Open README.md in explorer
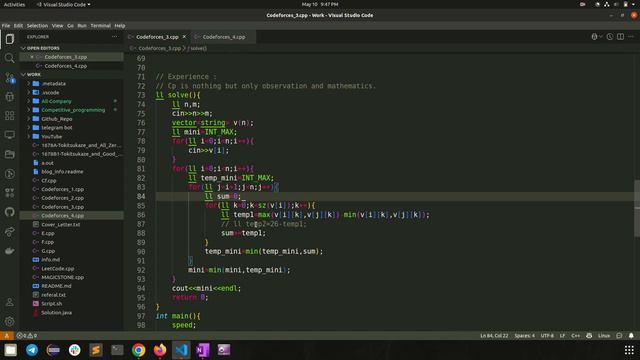The image size is (640, 360). point(56,286)
